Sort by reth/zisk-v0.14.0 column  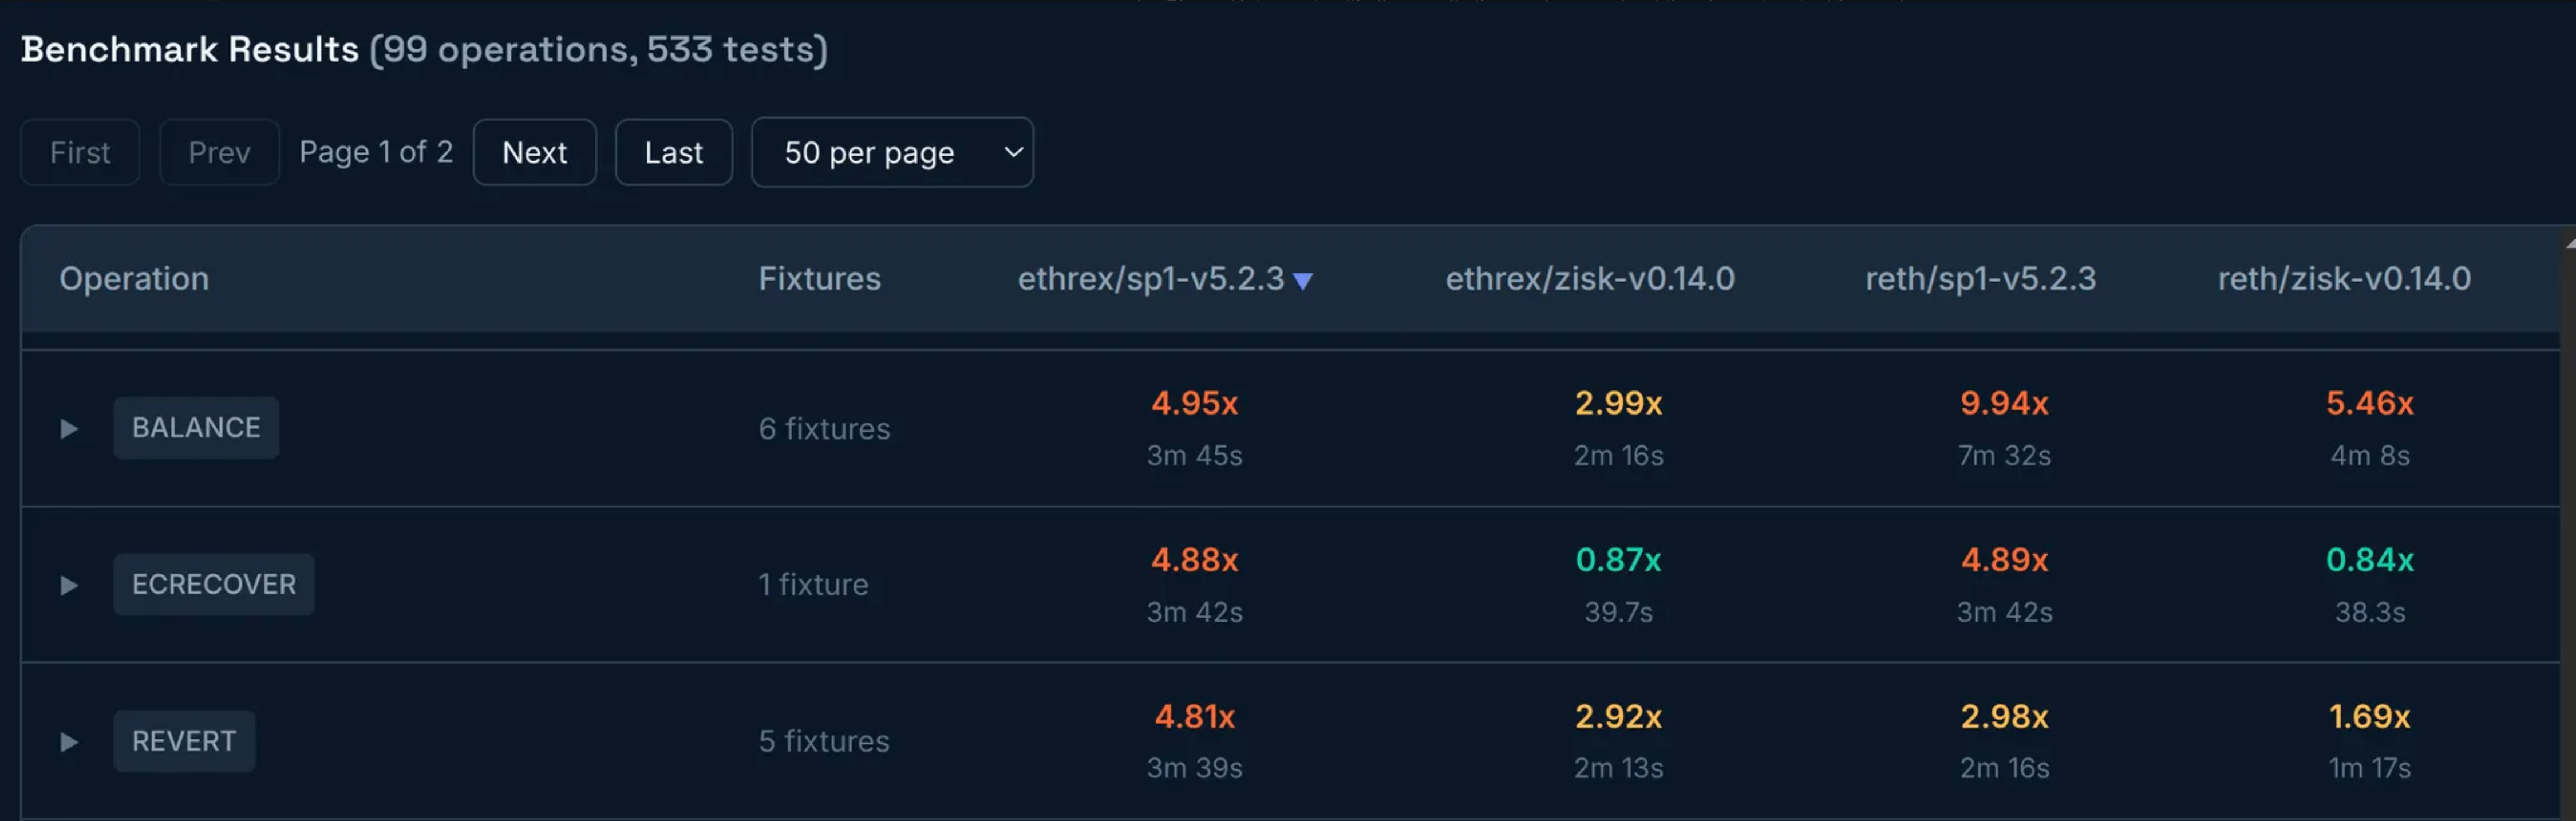pos(2343,279)
